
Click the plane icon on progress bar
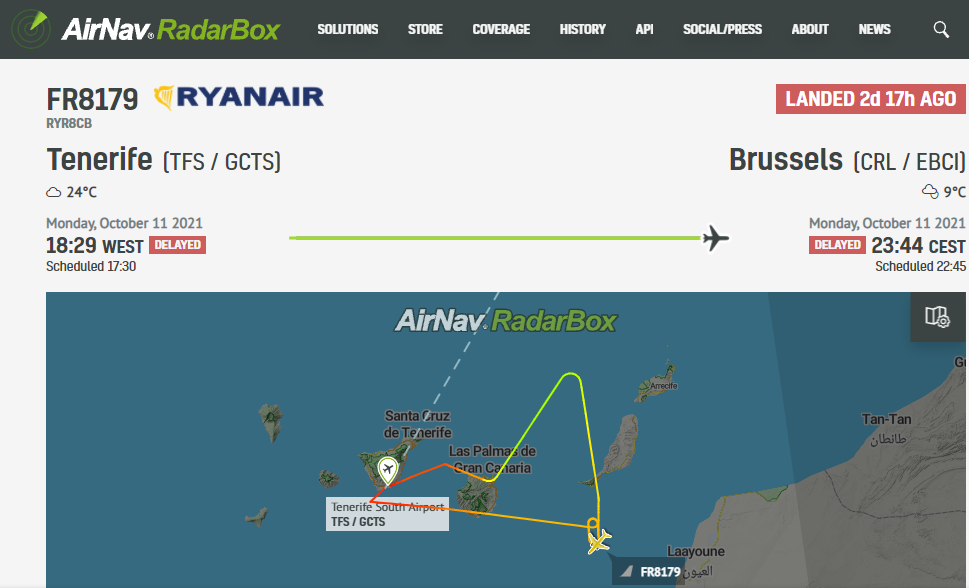[x=715, y=238]
